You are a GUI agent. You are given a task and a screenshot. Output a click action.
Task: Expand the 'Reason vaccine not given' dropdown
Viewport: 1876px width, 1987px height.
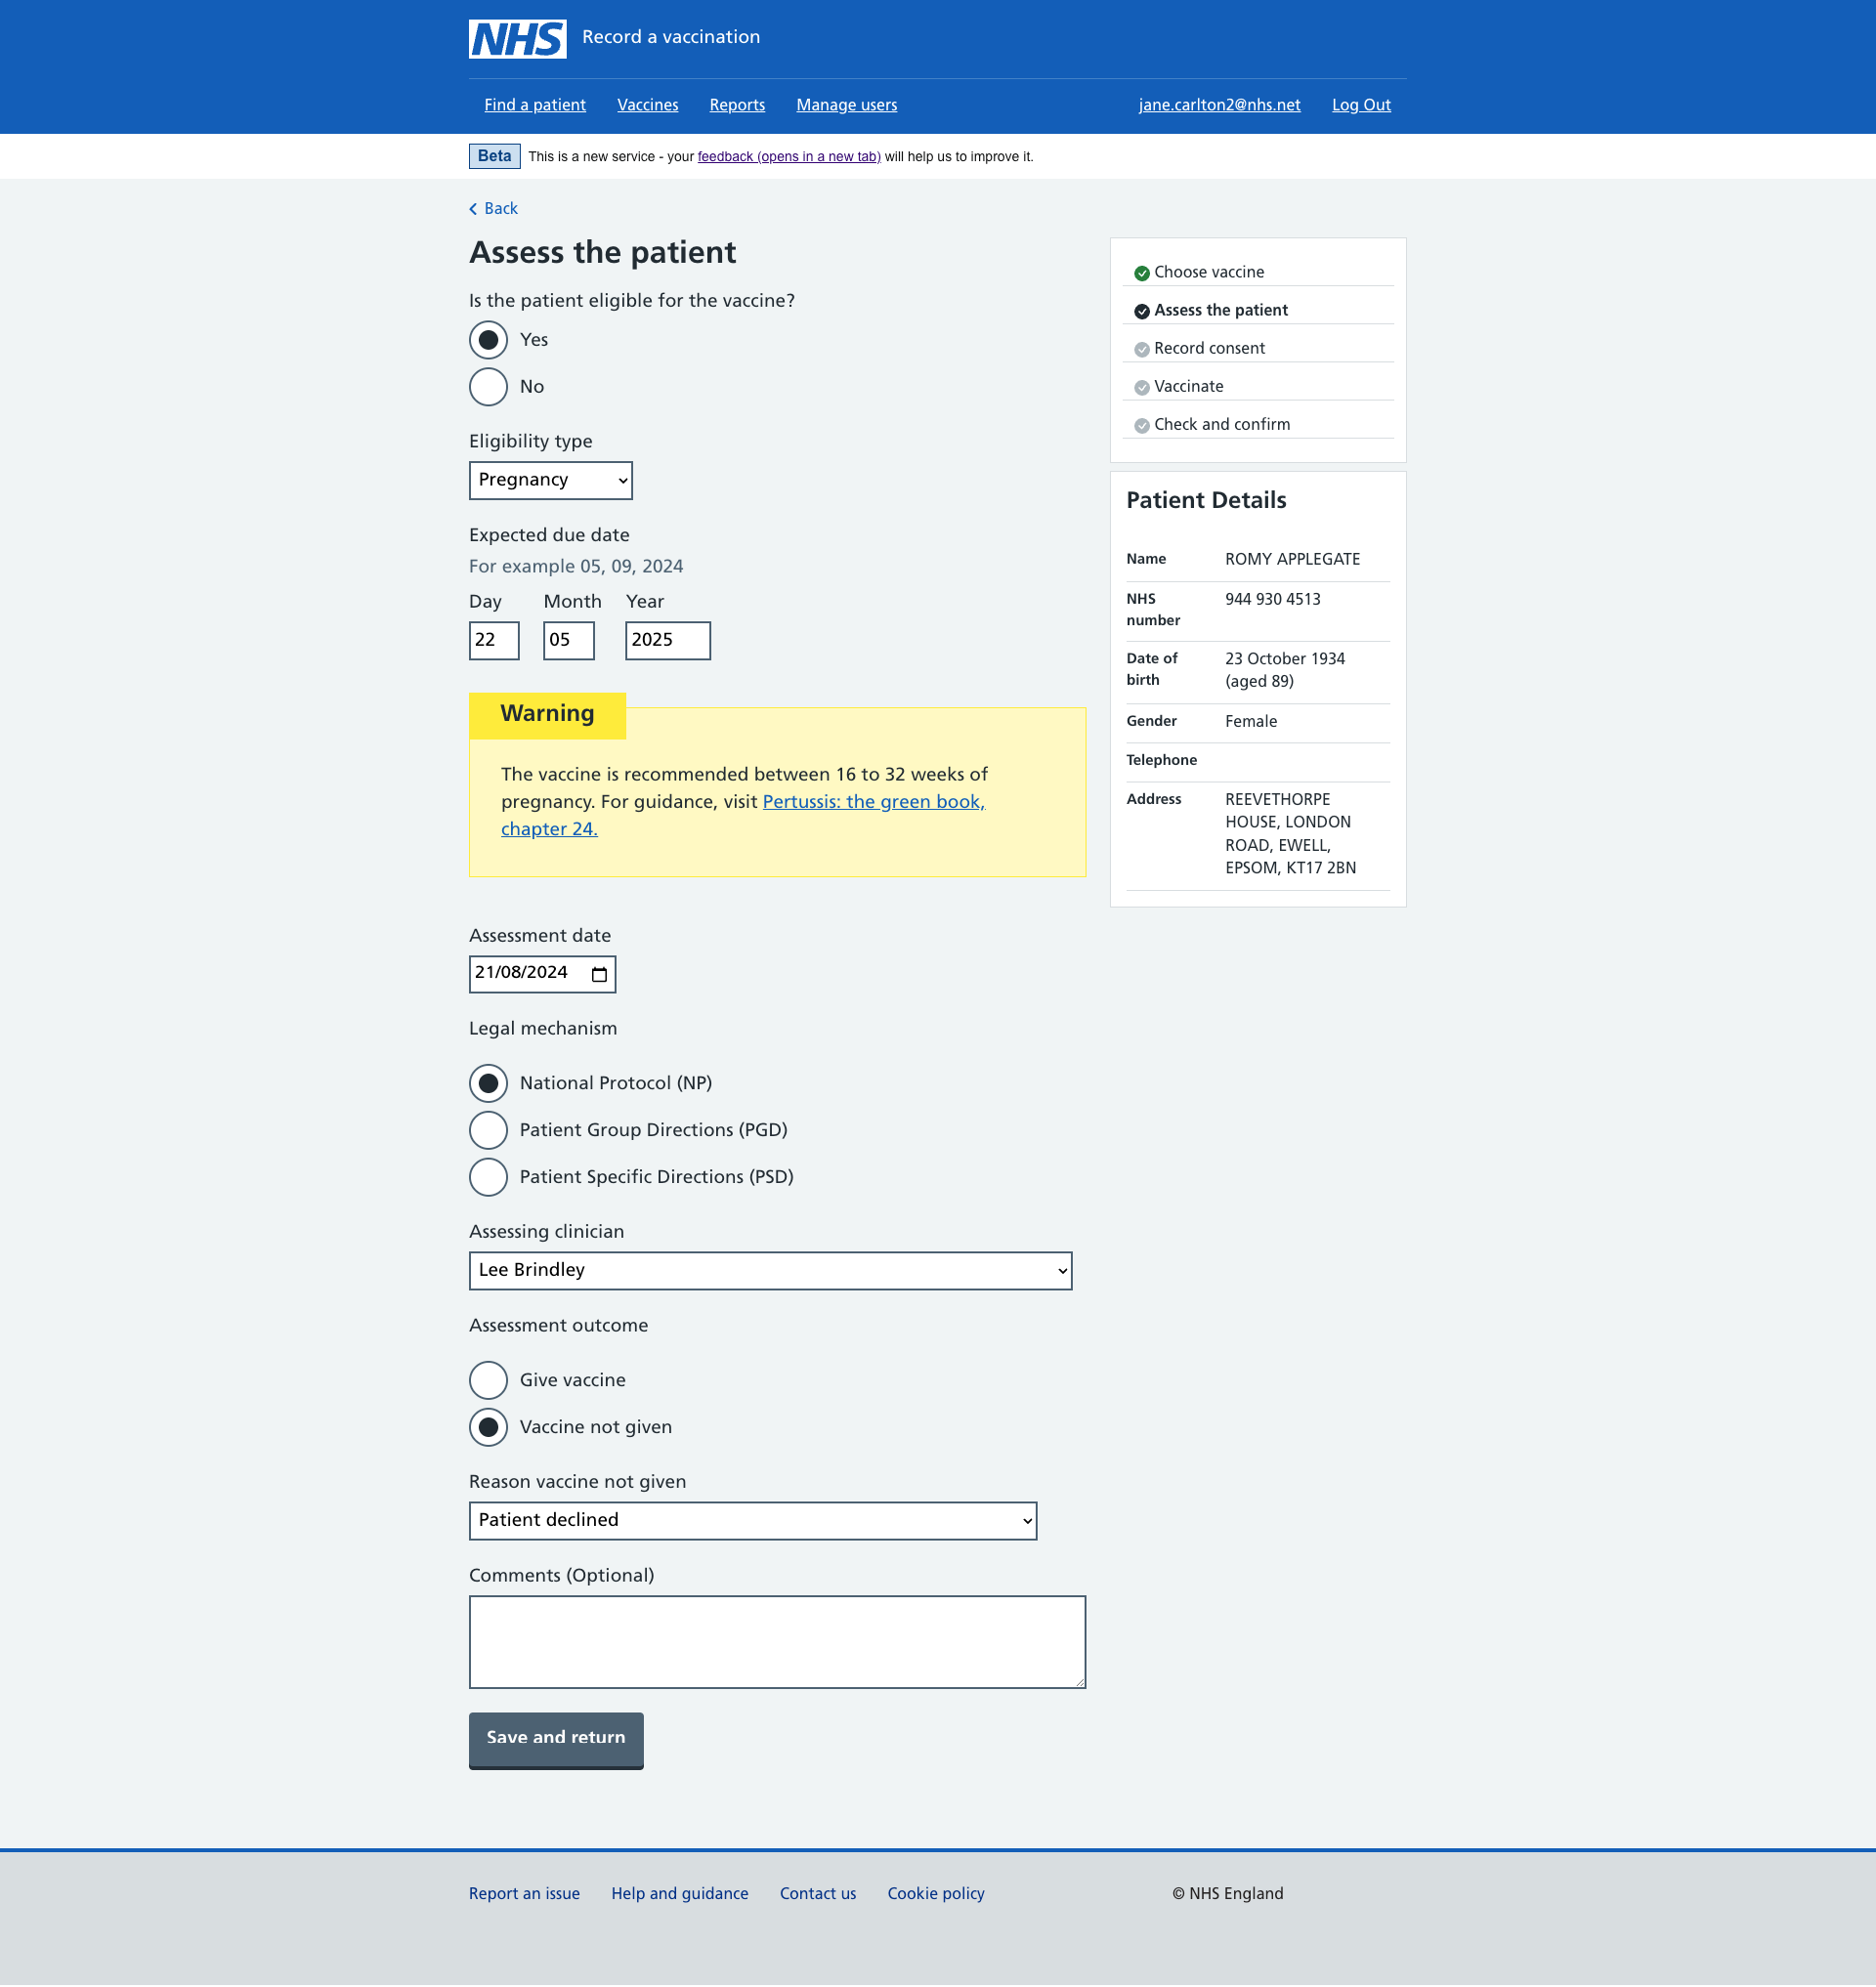(753, 1520)
